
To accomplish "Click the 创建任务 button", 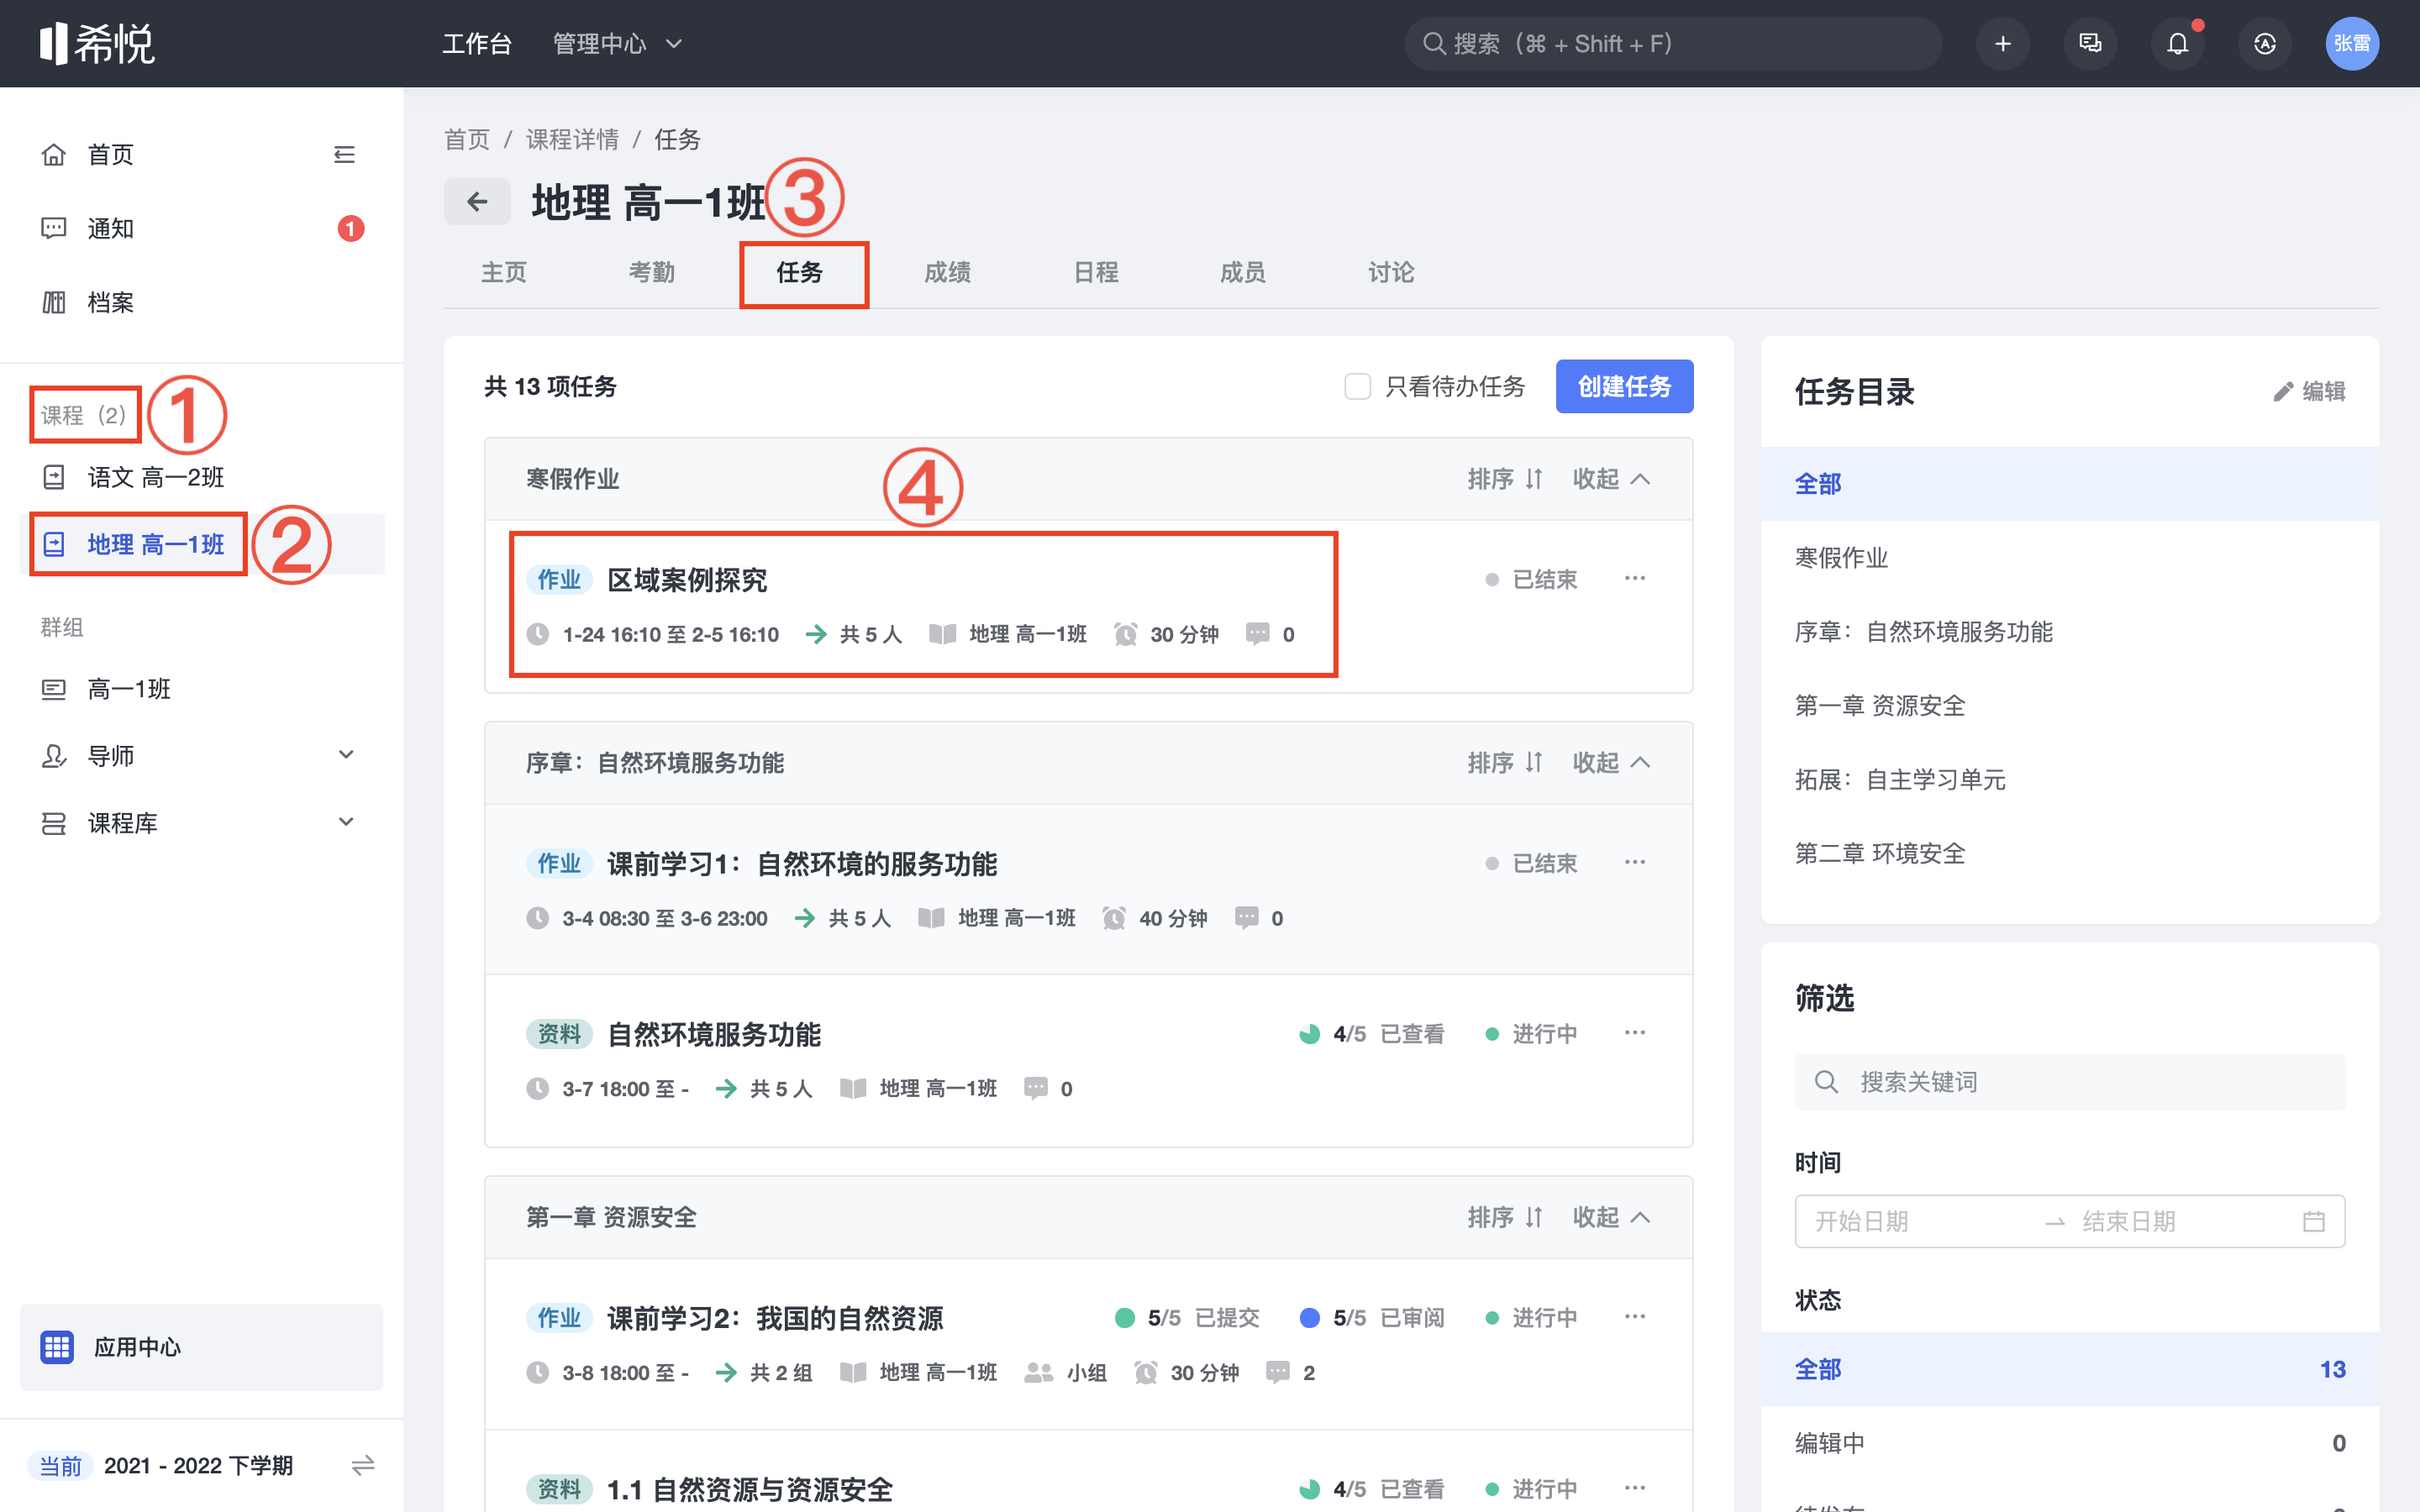I will [x=1625, y=386].
